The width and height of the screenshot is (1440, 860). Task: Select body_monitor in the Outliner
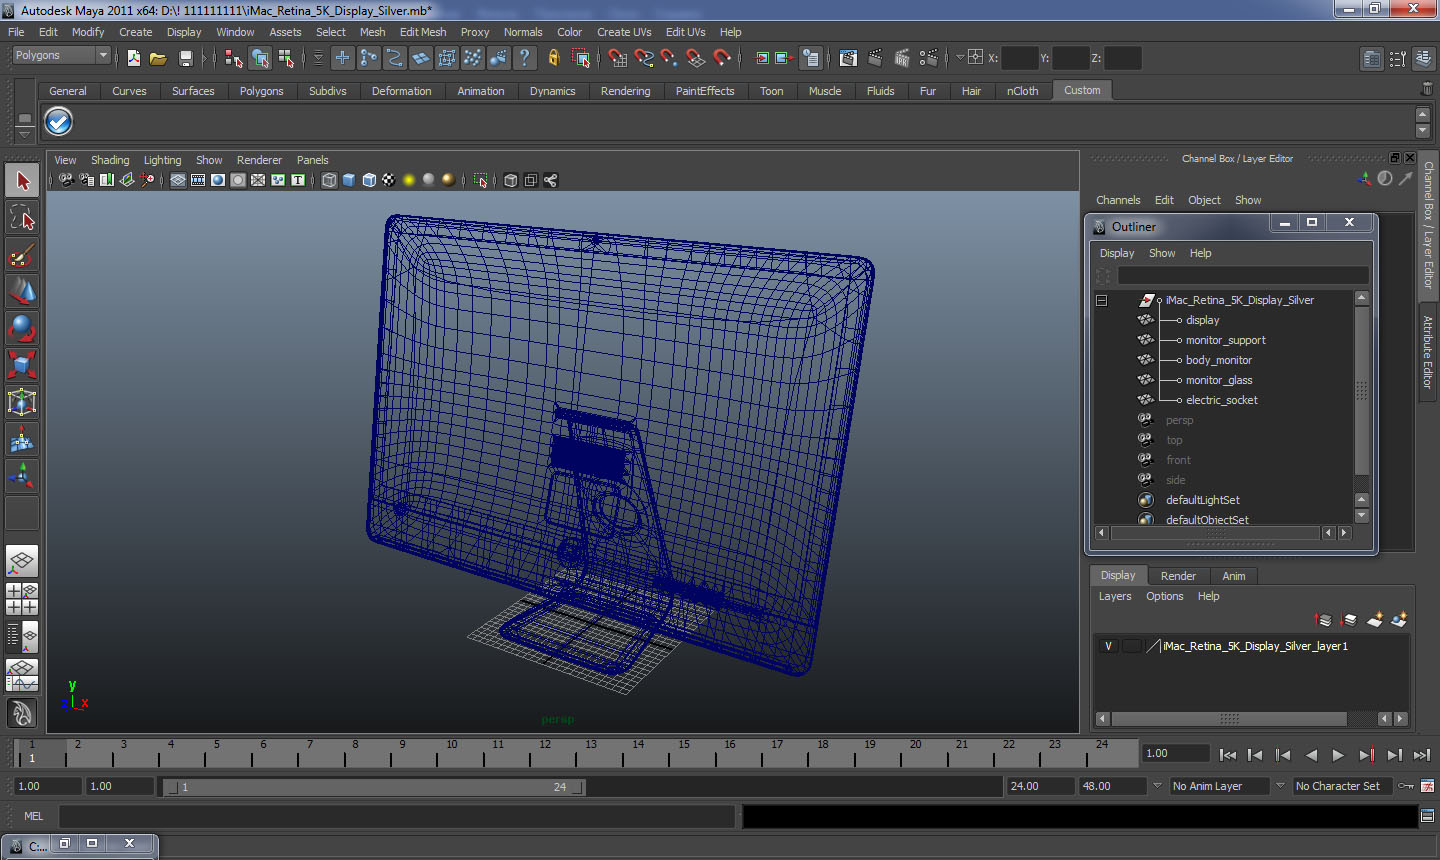coord(1218,360)
